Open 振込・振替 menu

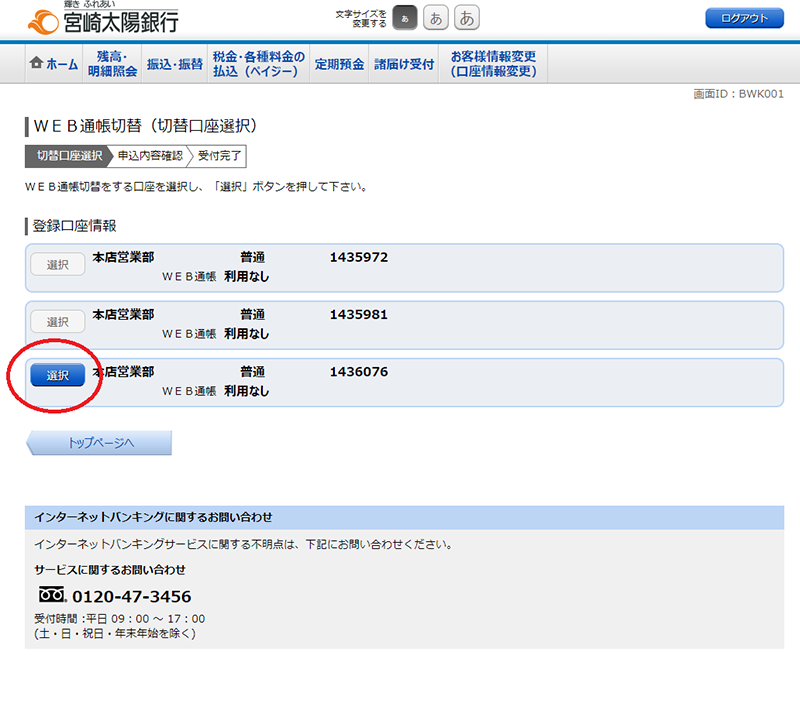coord(174,64)
